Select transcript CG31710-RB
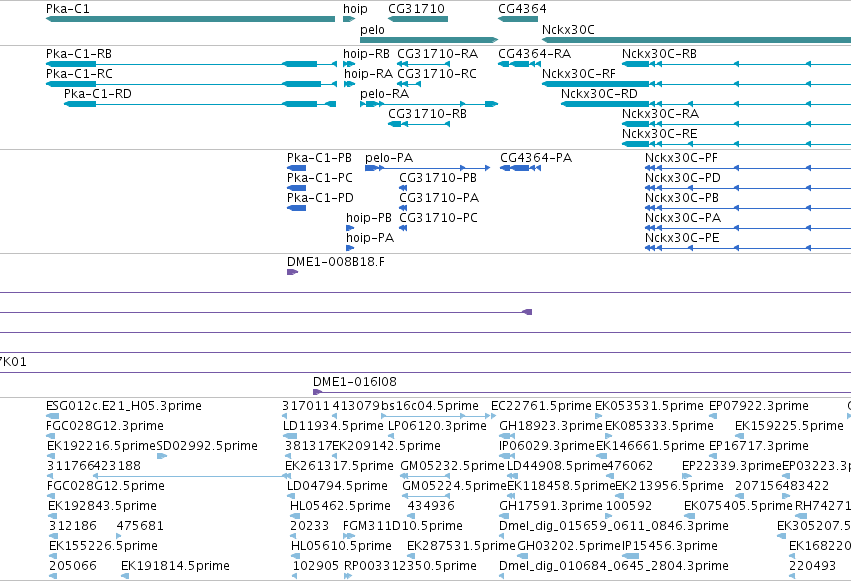The height and width of the screenshot is (581, 851). tap(419, 124)
